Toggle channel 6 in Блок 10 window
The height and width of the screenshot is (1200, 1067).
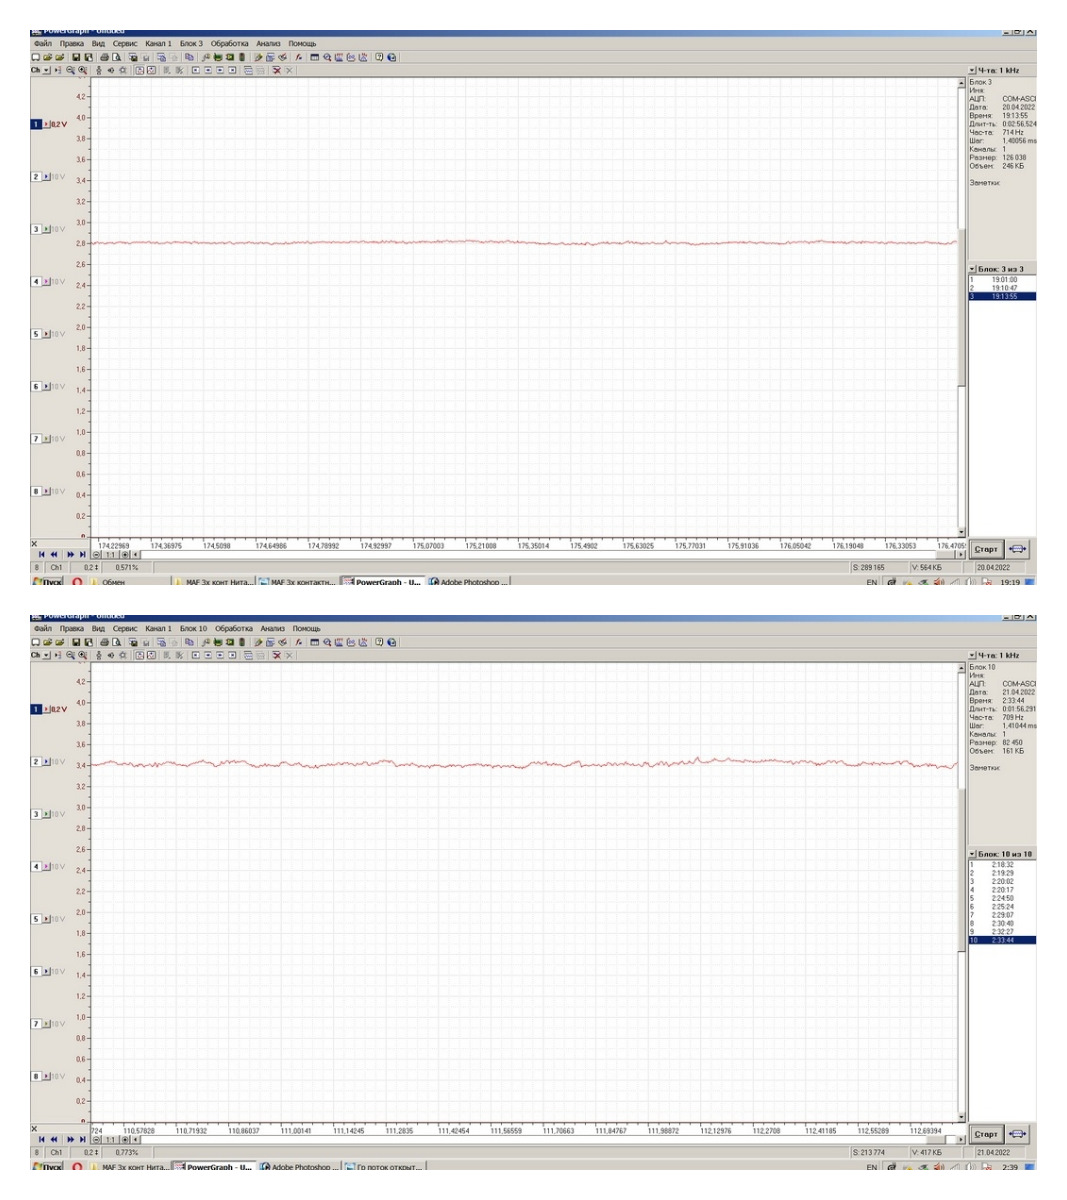(x=36, y=971)
